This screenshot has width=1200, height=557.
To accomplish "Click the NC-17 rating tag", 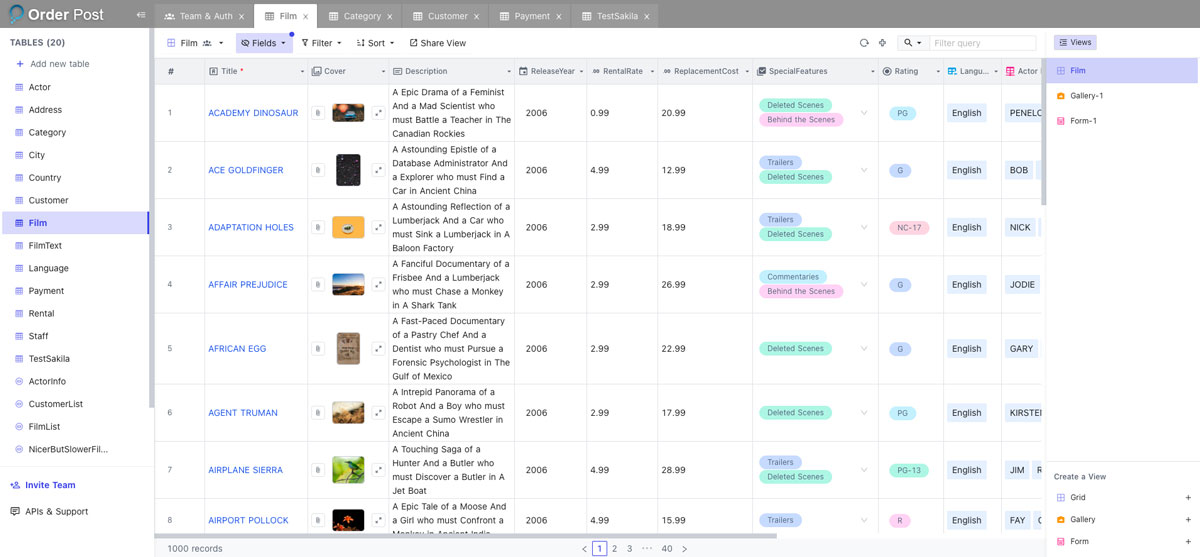I will click(909, 227).
